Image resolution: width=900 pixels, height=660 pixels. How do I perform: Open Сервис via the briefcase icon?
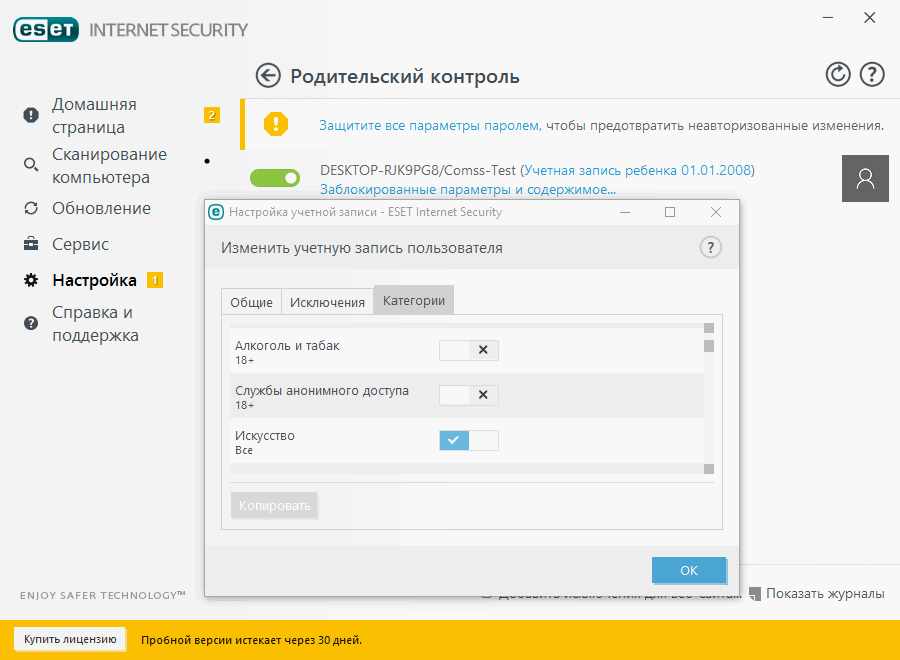(x=31, y=244)
